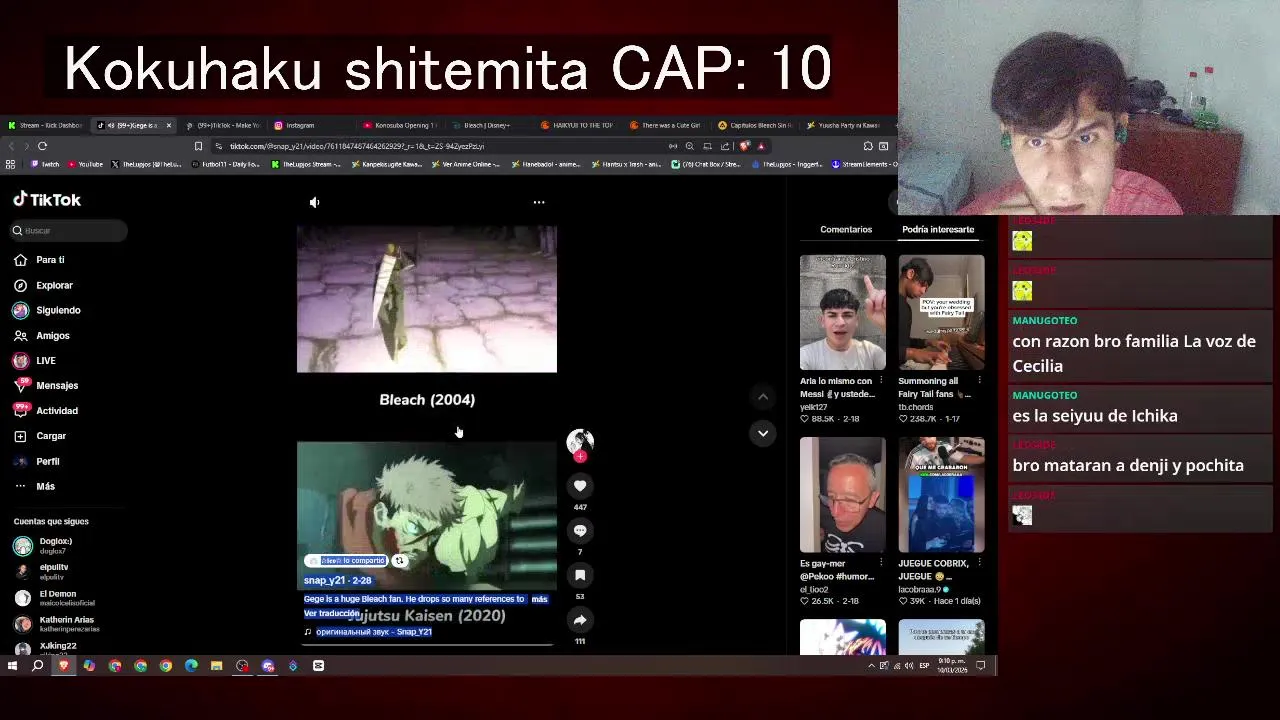Open El Demon followed account

54,598
